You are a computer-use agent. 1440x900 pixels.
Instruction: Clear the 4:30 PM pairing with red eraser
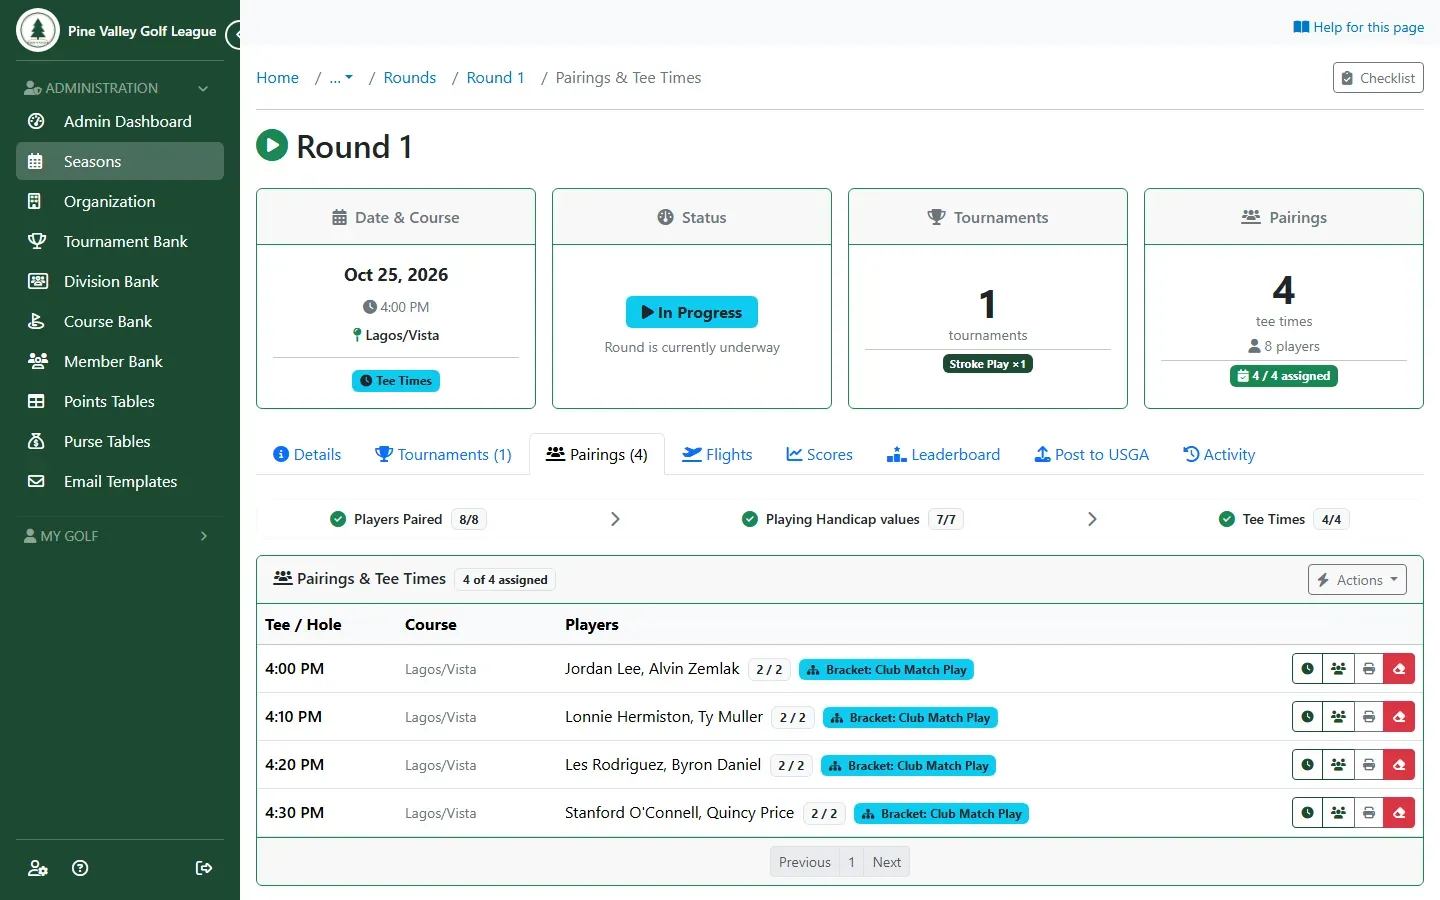pyautogui.click(x=1399, y=813)
